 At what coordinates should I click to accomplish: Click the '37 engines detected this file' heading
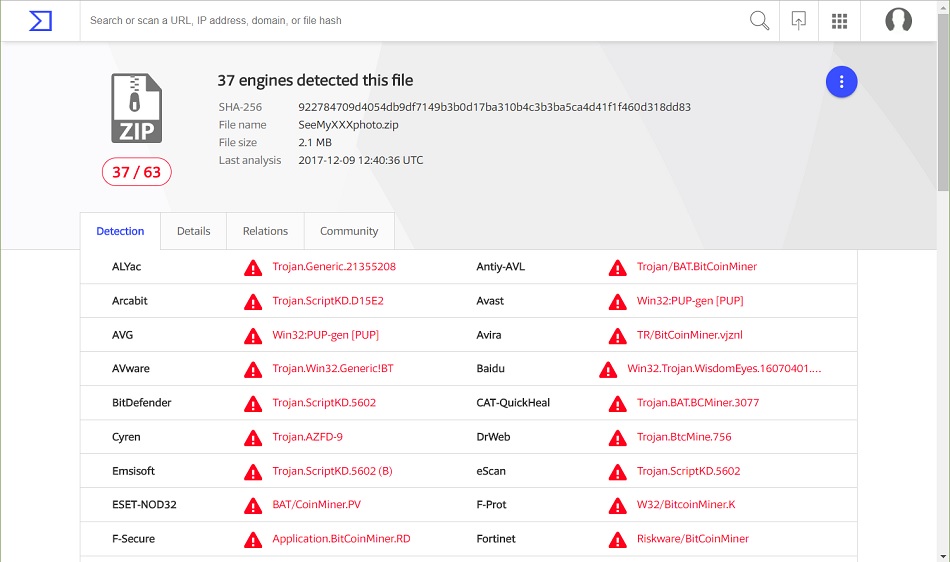(x=315, y=81)
